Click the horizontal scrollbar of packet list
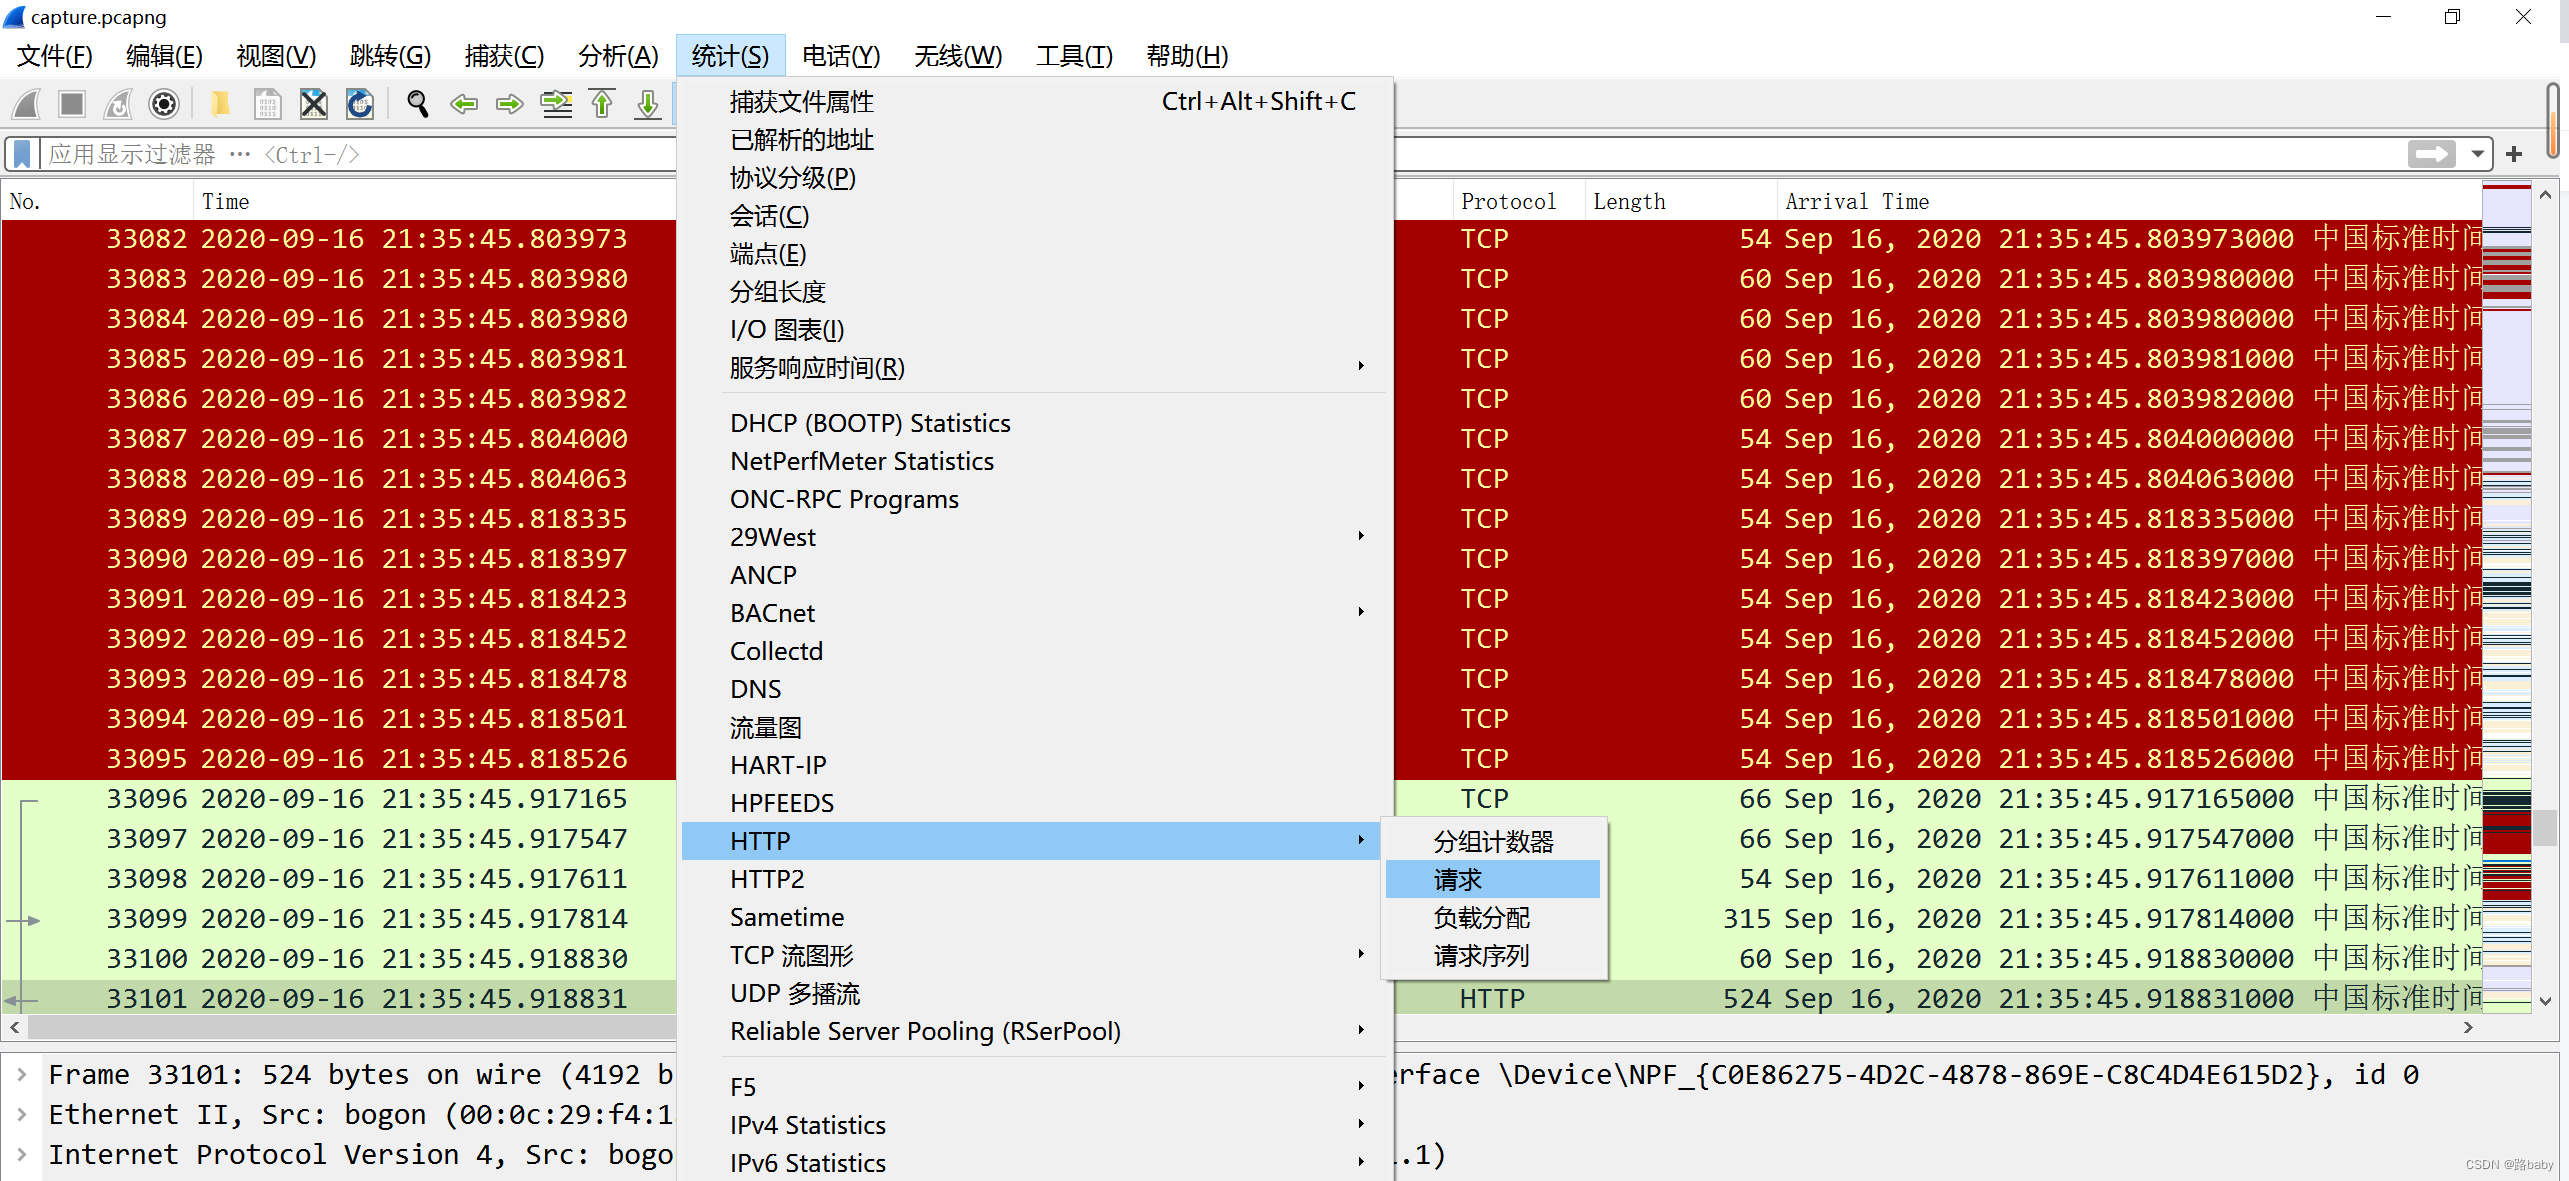 pos(350,1028)
